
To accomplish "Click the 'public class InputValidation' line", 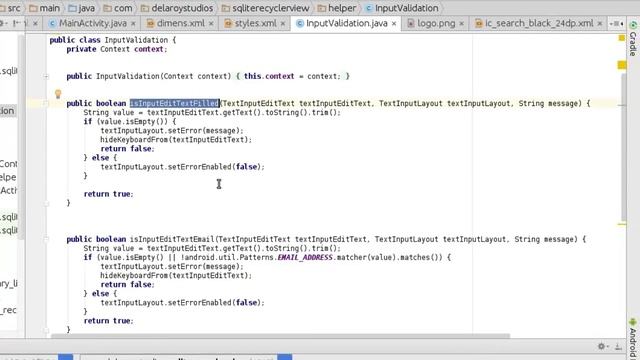I will pyautogui.click(x=113, y=40).
